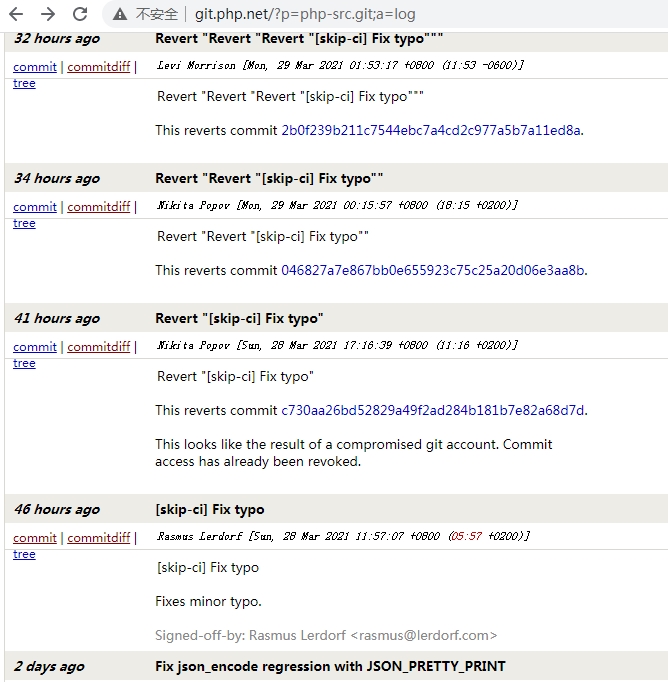Open commit link for 32 hours ago entry

(x=35, y=67)
